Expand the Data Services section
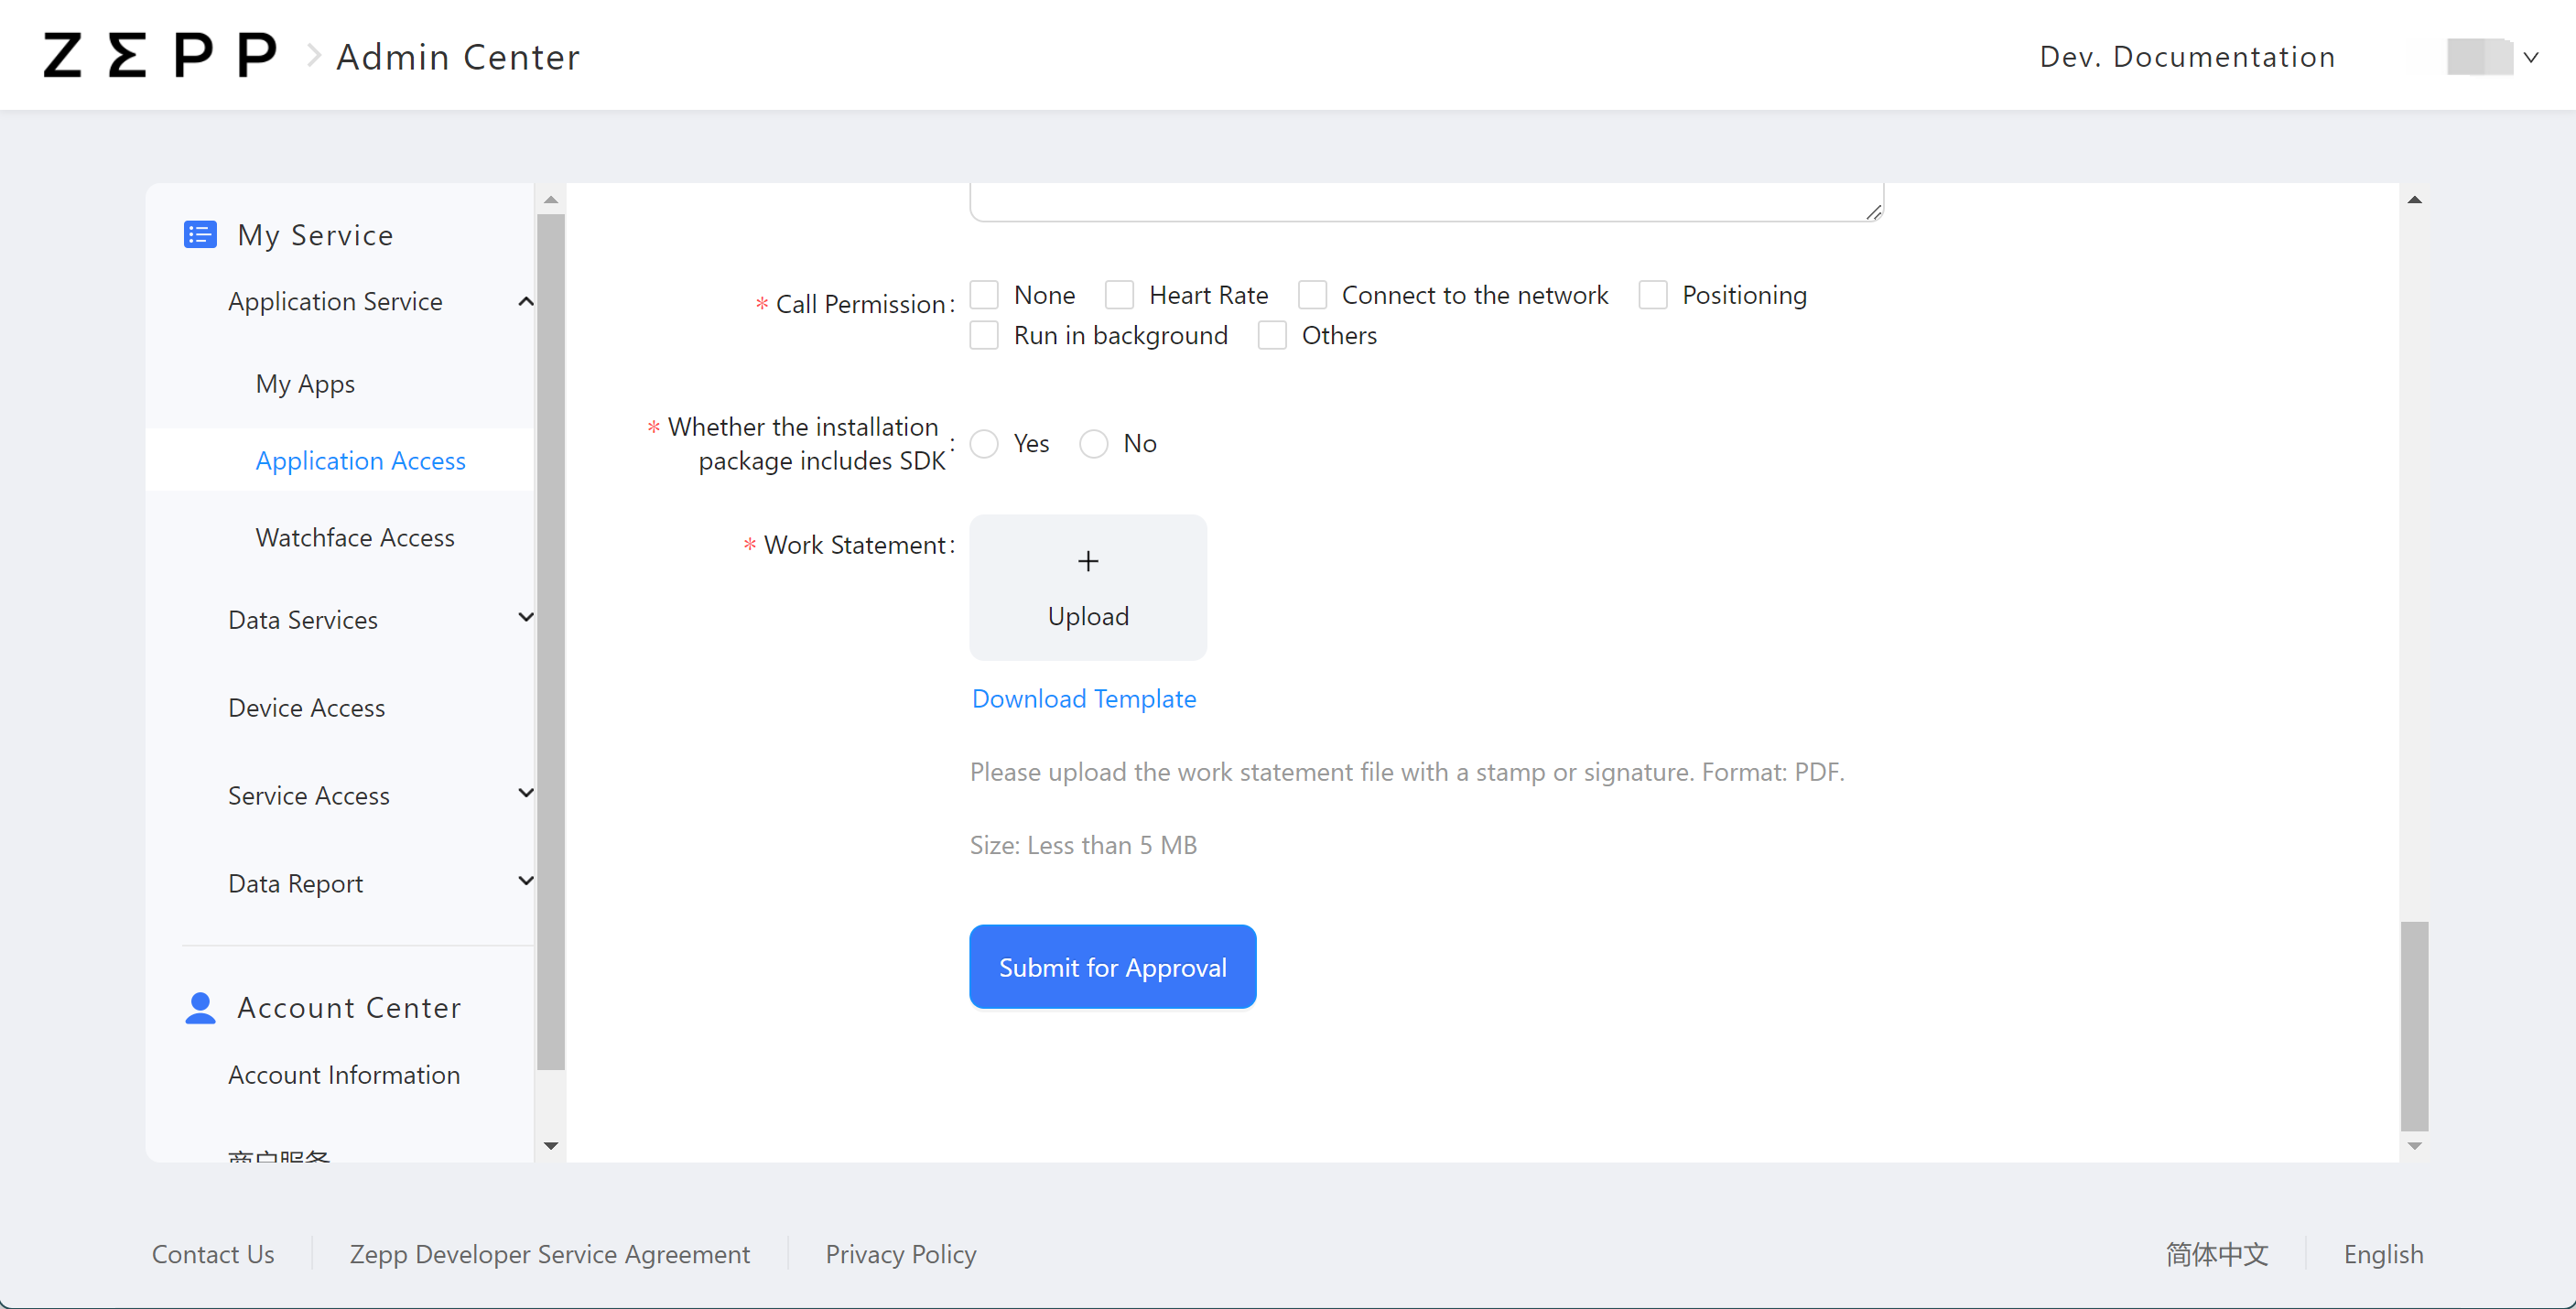This screenshot has height=1309, width=2576. (x=525, y=617)
